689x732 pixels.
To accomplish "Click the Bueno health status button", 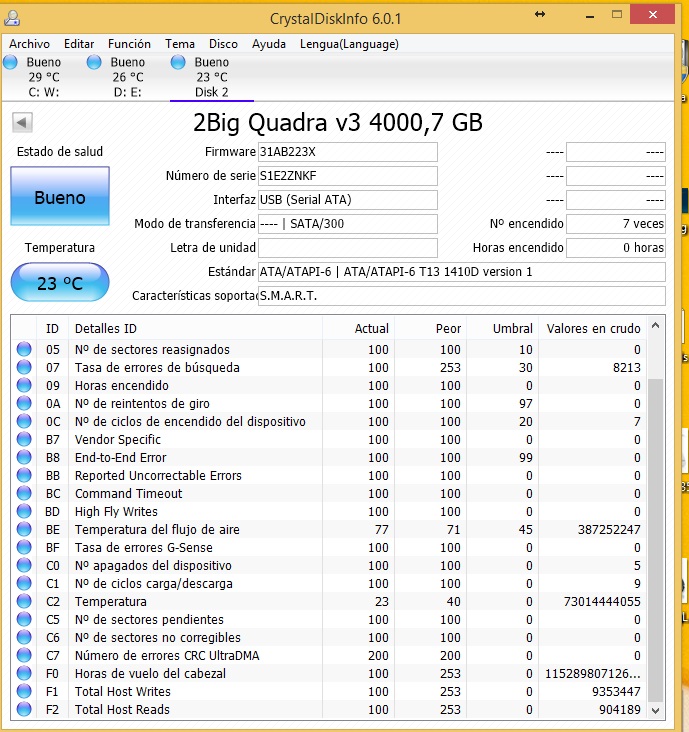I will point(60,197).
